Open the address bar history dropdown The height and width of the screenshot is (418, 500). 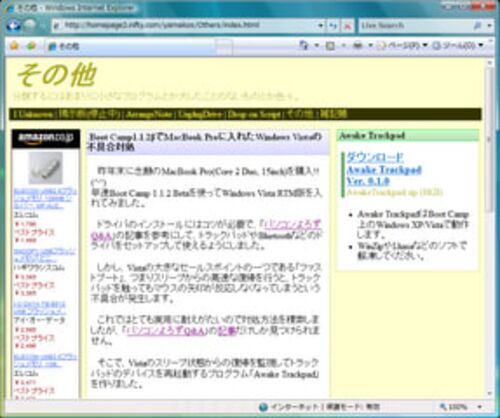coord(320,25)
